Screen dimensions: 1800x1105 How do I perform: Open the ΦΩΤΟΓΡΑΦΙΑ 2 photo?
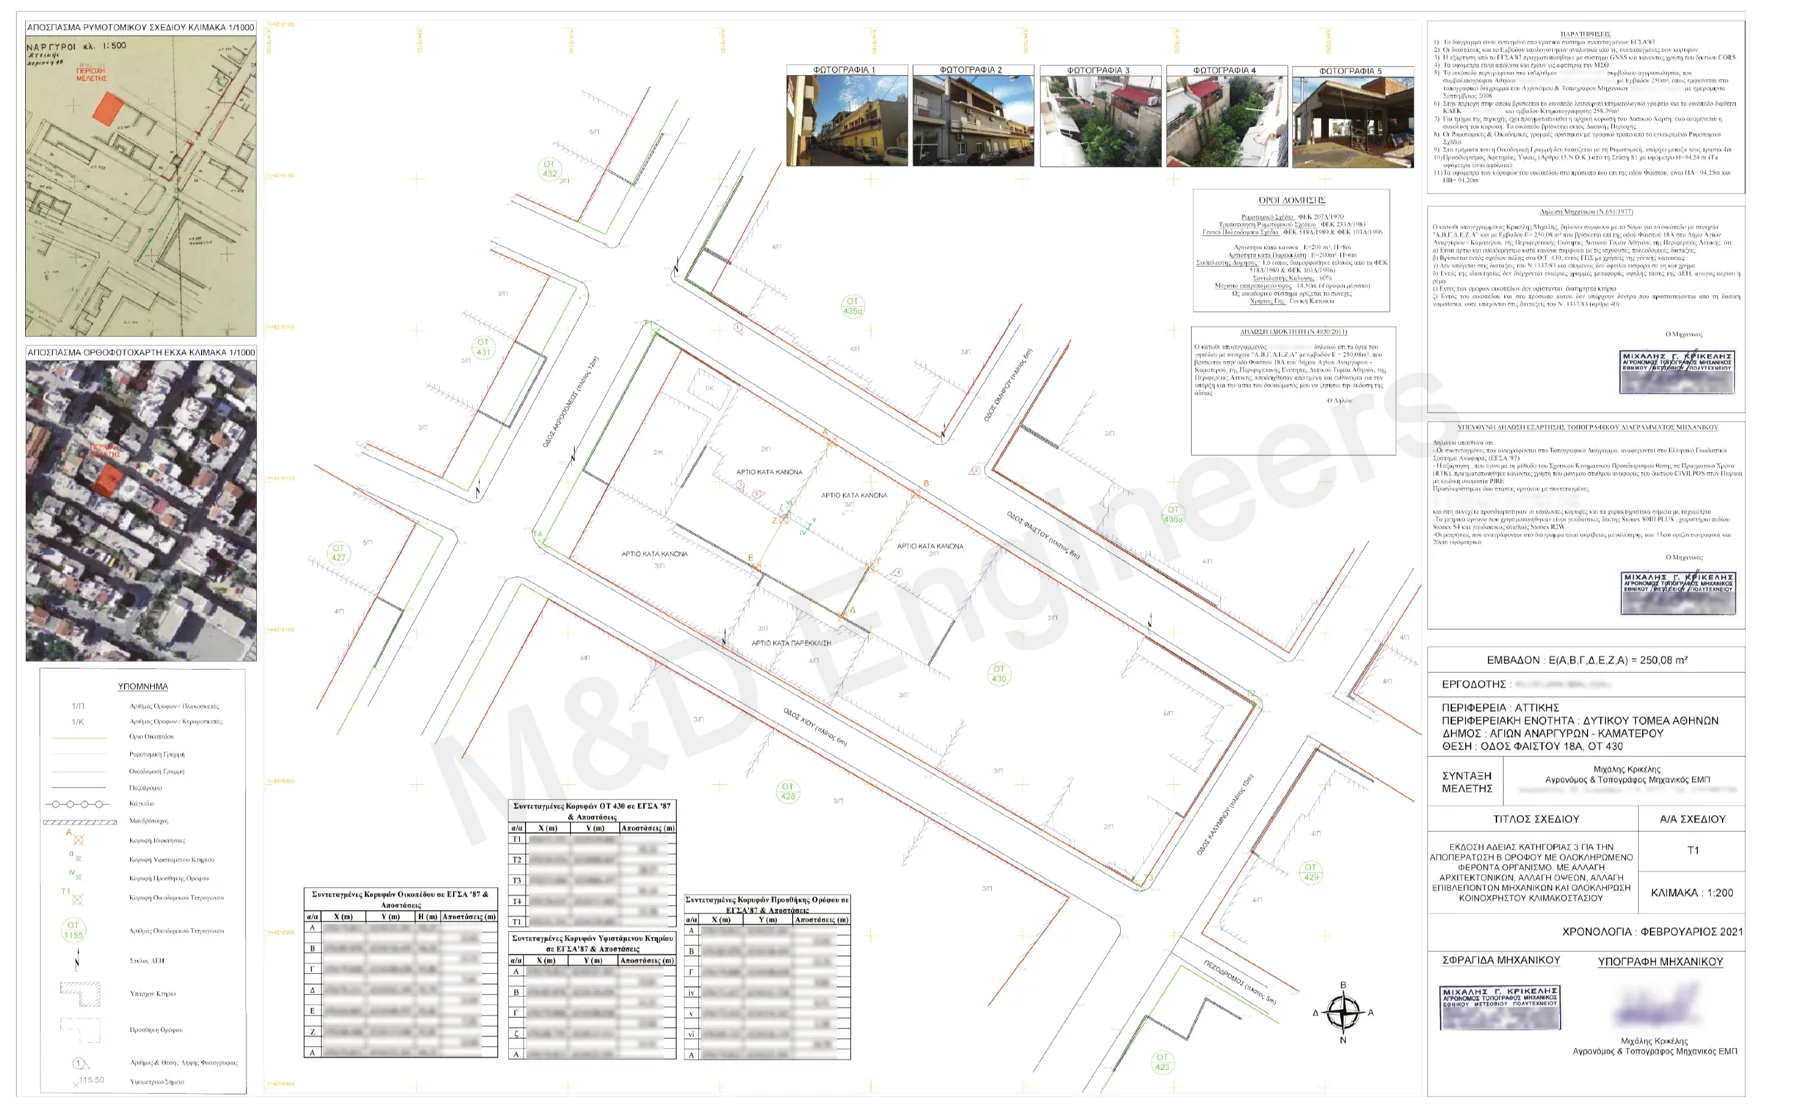coord(973,121)
